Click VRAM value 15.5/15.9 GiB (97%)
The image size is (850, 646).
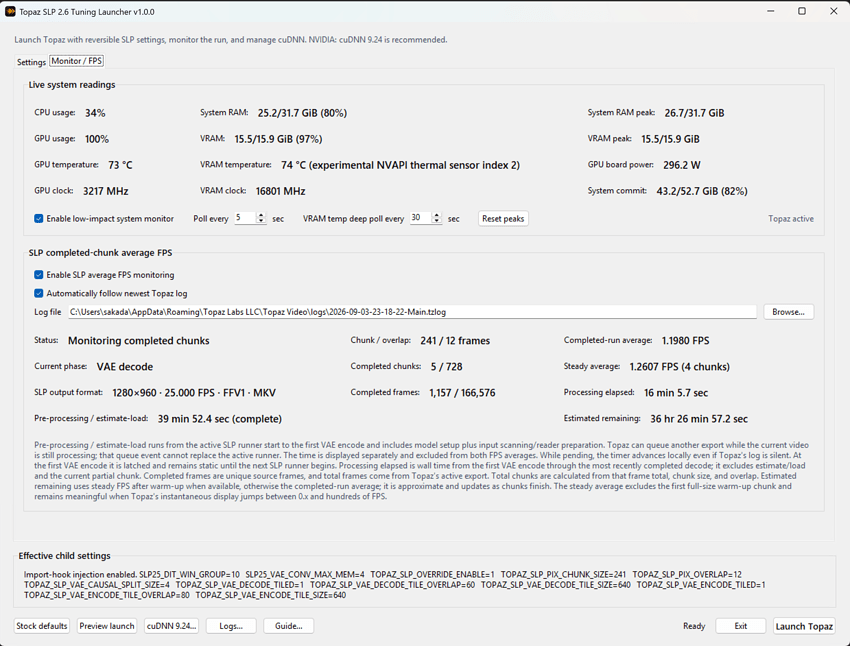pyautogui.click(x=278, y=139)
